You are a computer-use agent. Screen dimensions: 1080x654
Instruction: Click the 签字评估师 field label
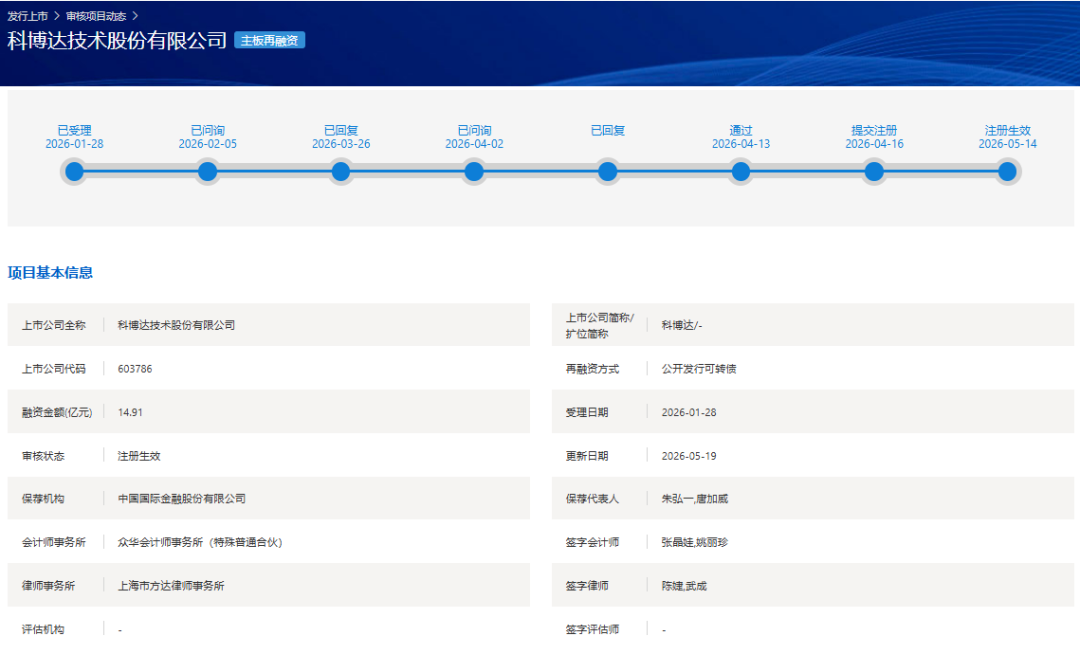click(x=592, y=629)
